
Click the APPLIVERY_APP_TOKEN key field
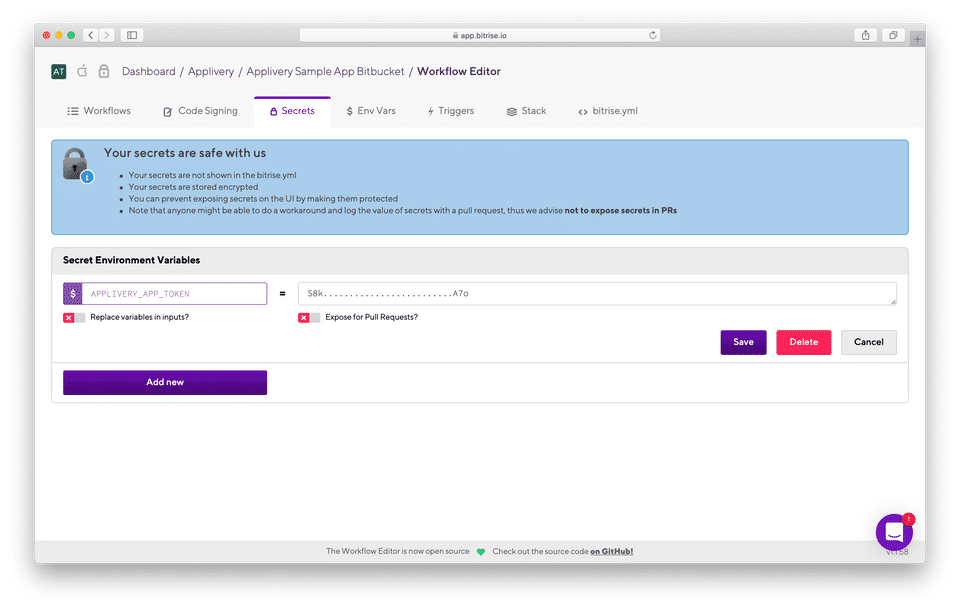click(174, 294)
